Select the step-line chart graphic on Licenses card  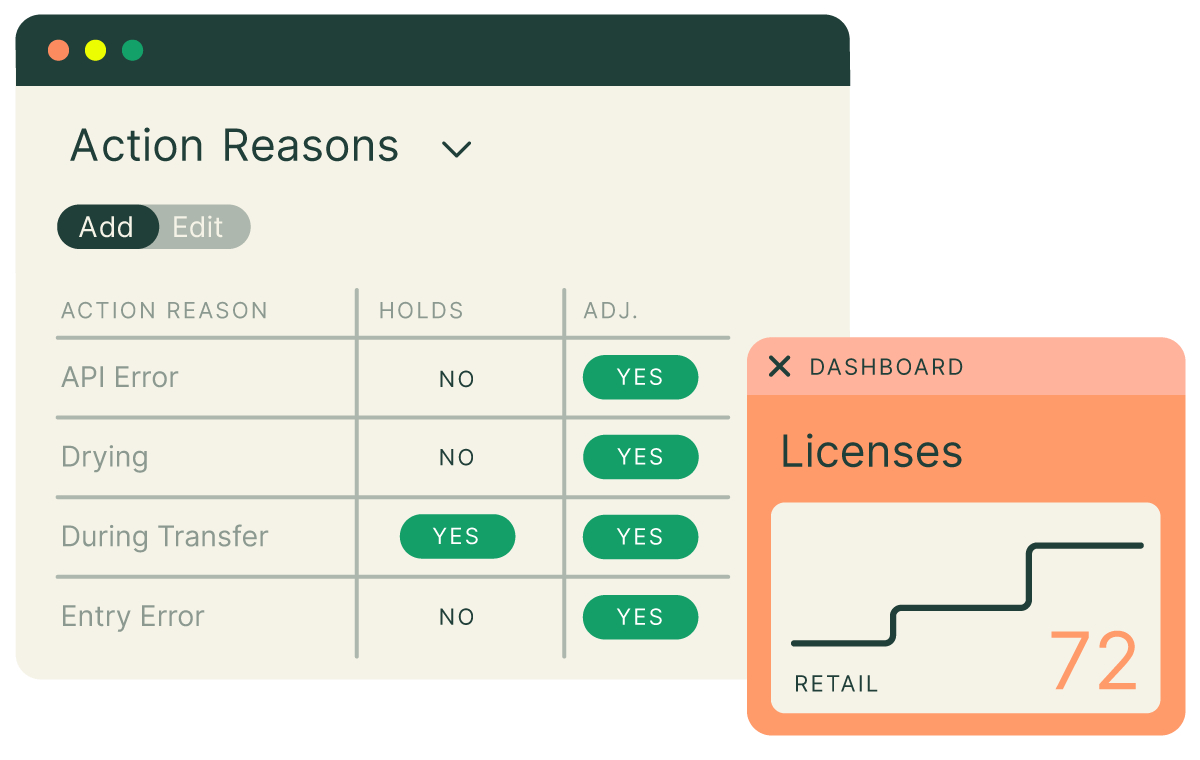(965, 595)
